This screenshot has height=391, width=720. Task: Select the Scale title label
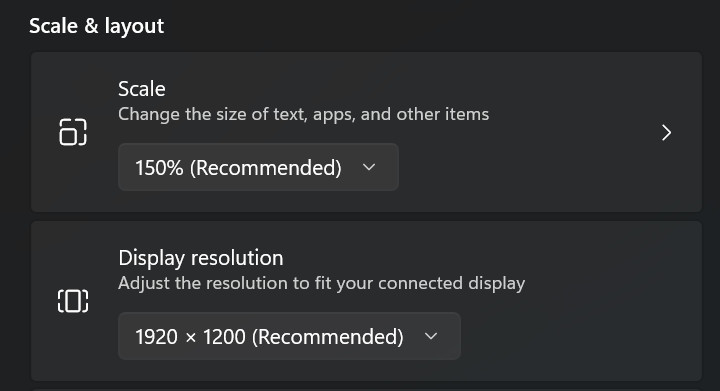pyautogui.click(x=142, y=89)
